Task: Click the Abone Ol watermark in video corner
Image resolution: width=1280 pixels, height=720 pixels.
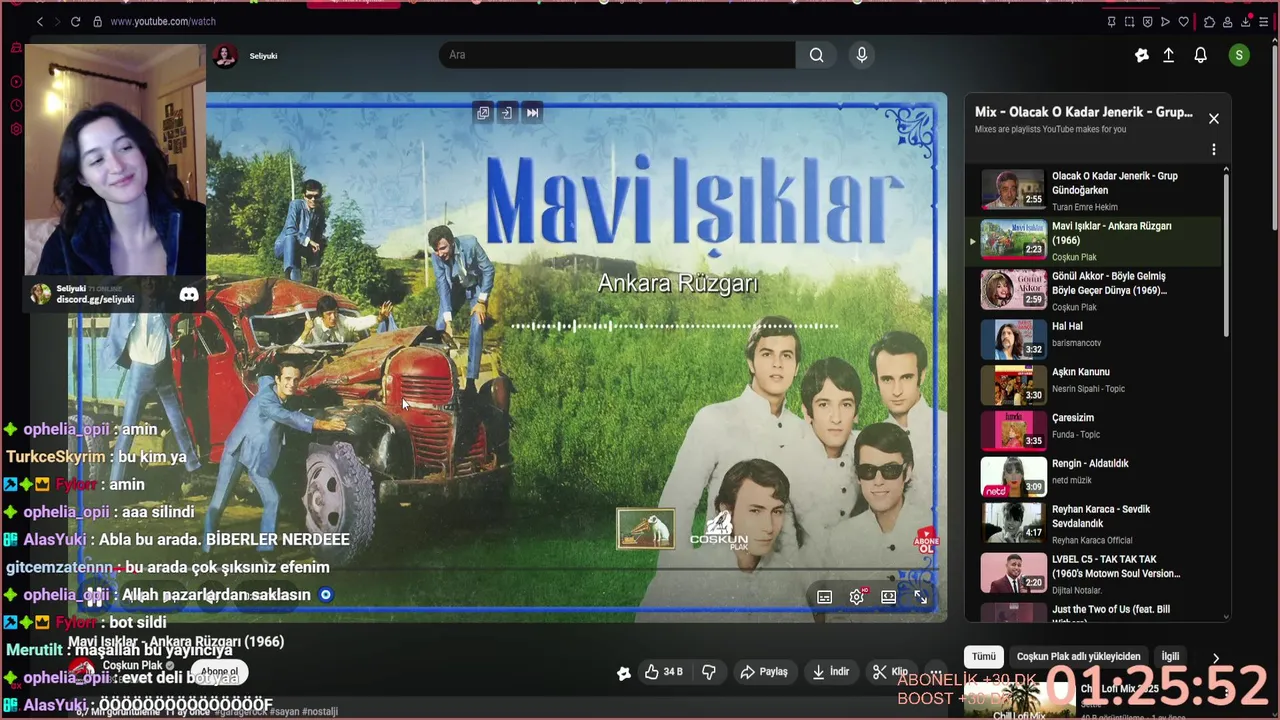Action: click(x=926, y=542)
